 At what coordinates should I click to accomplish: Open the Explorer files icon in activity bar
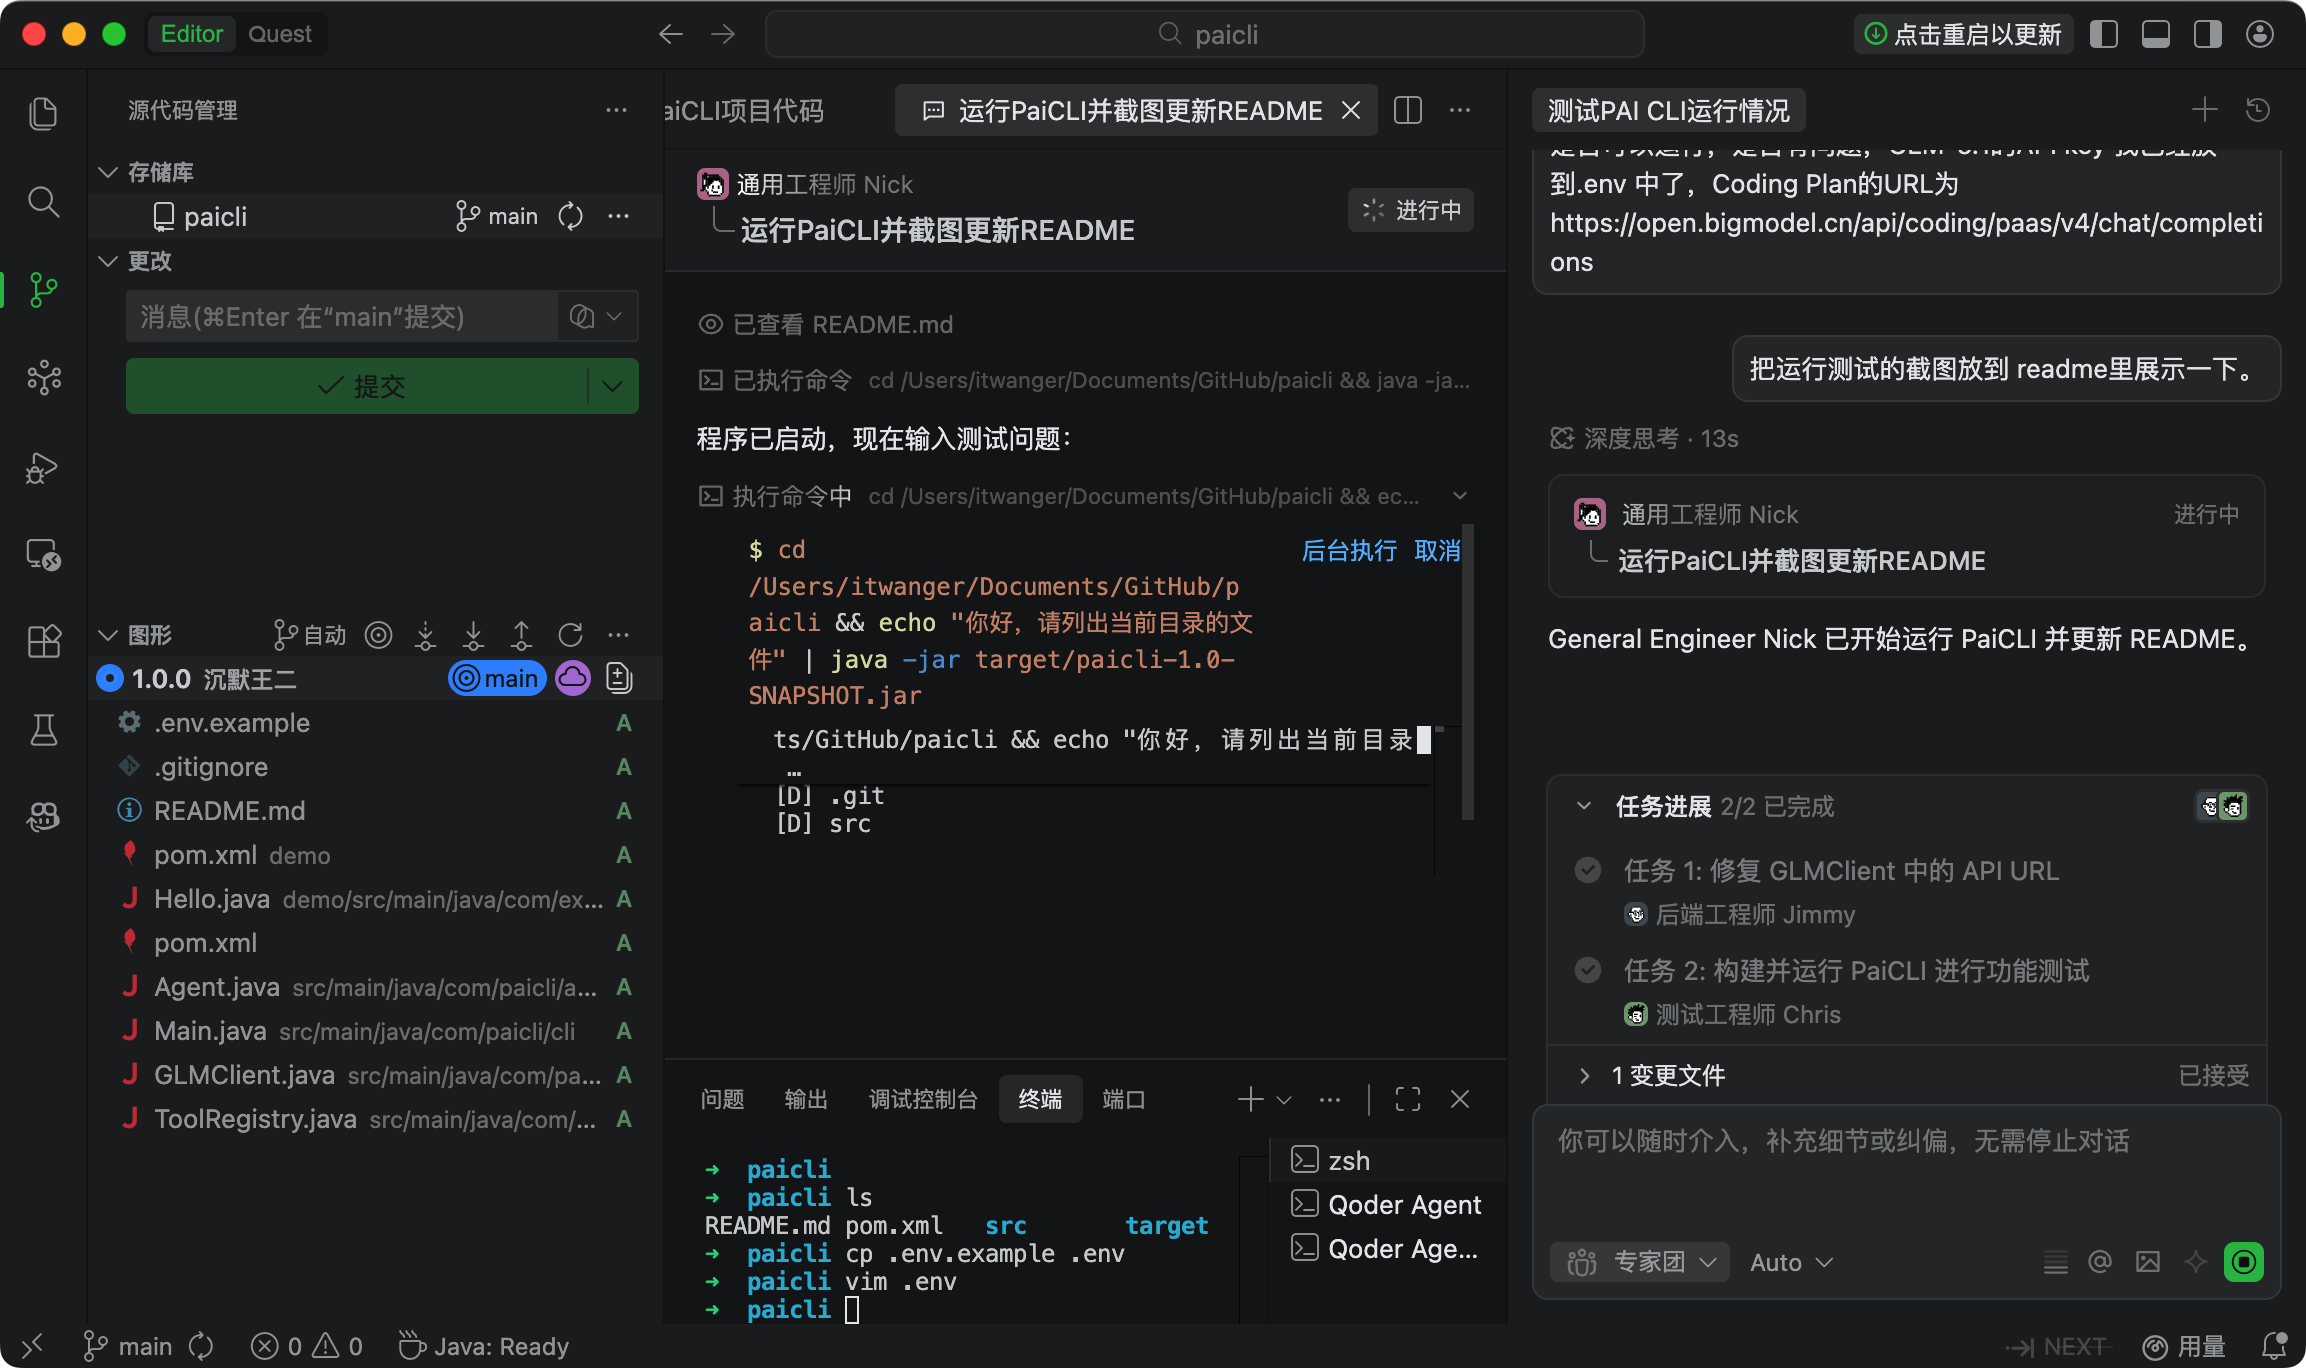(43, 113)
